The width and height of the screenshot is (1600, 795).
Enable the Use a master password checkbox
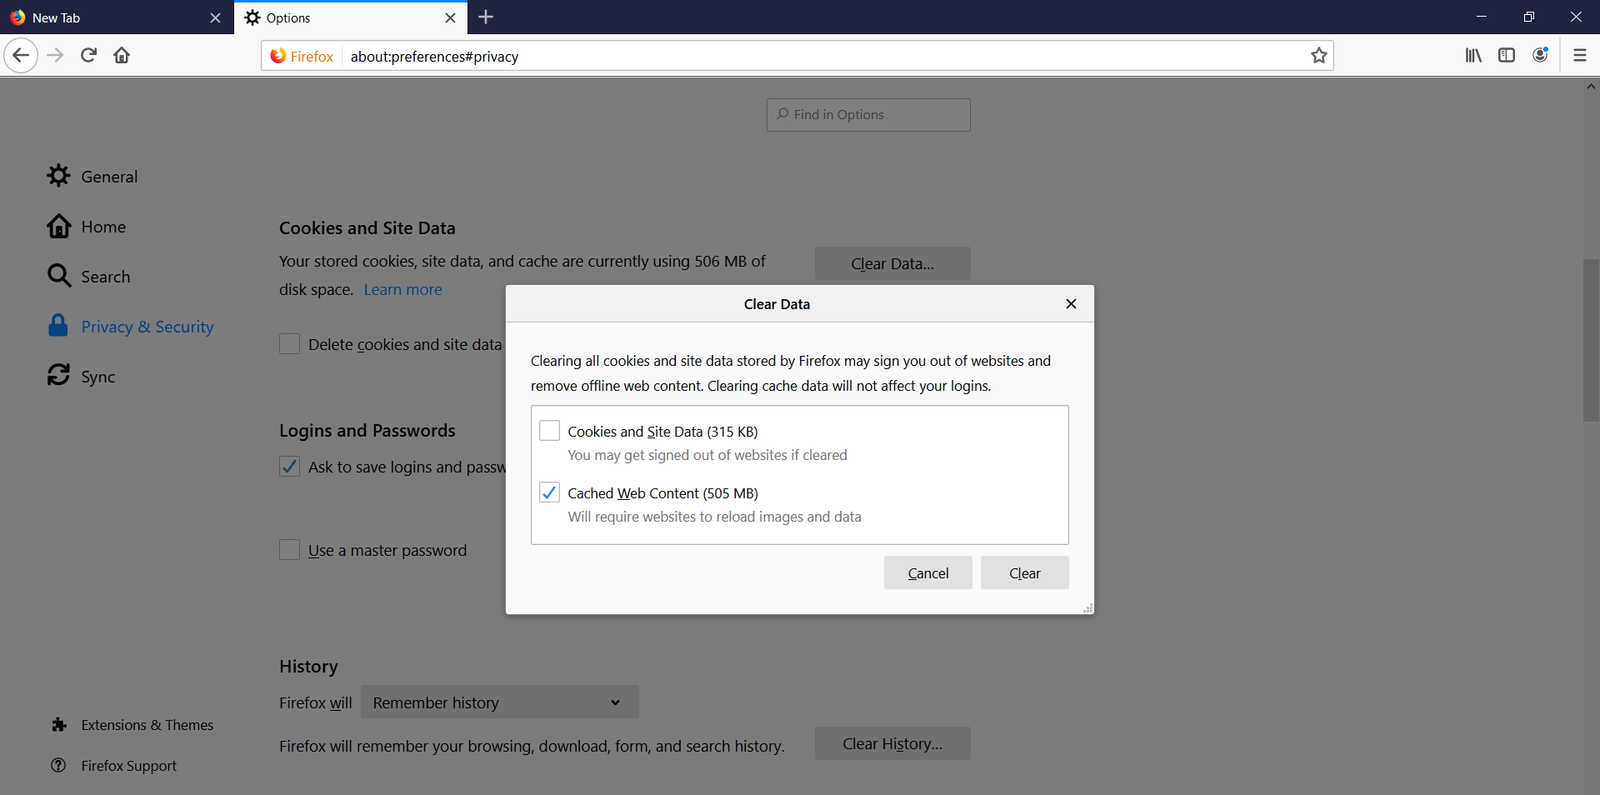coord(290,550)
